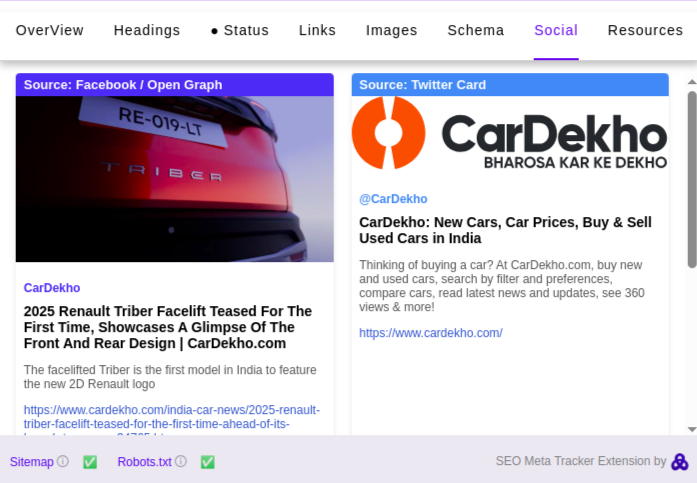Click the CarDekho Twitter card logo image

[510, 133]
